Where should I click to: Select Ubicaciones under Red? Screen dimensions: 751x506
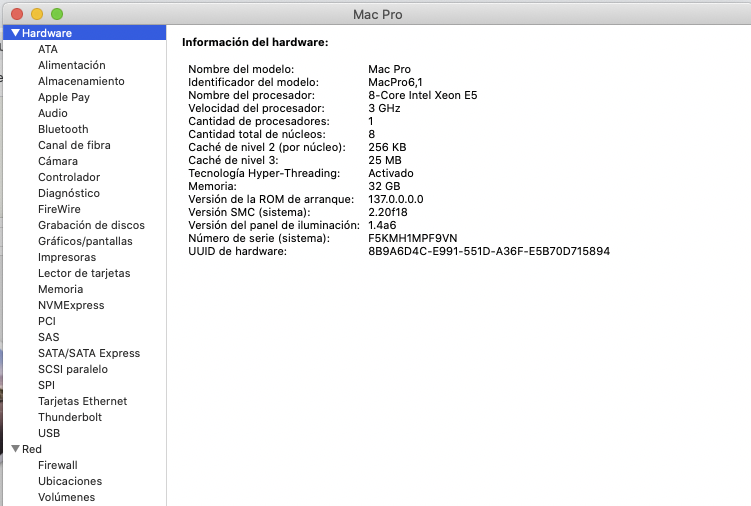coord(70,482)
